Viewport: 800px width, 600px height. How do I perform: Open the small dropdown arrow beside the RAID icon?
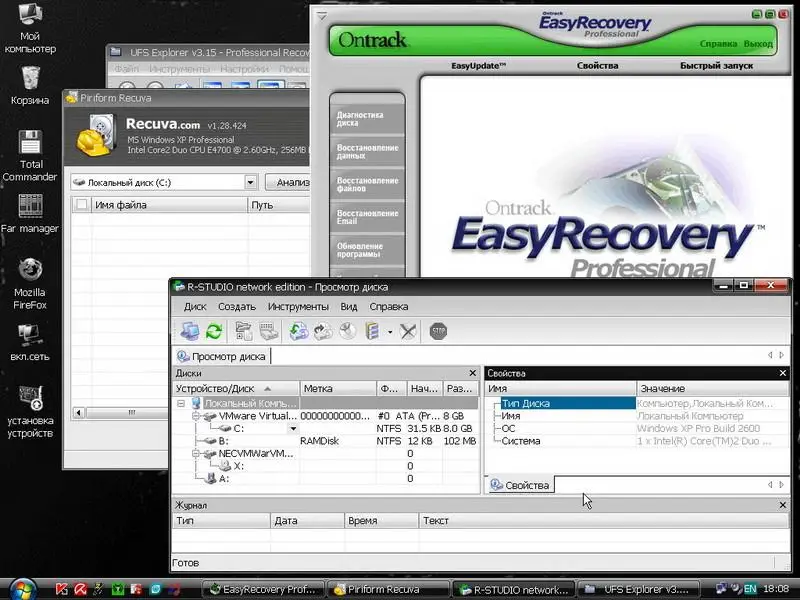click(390, 332)
